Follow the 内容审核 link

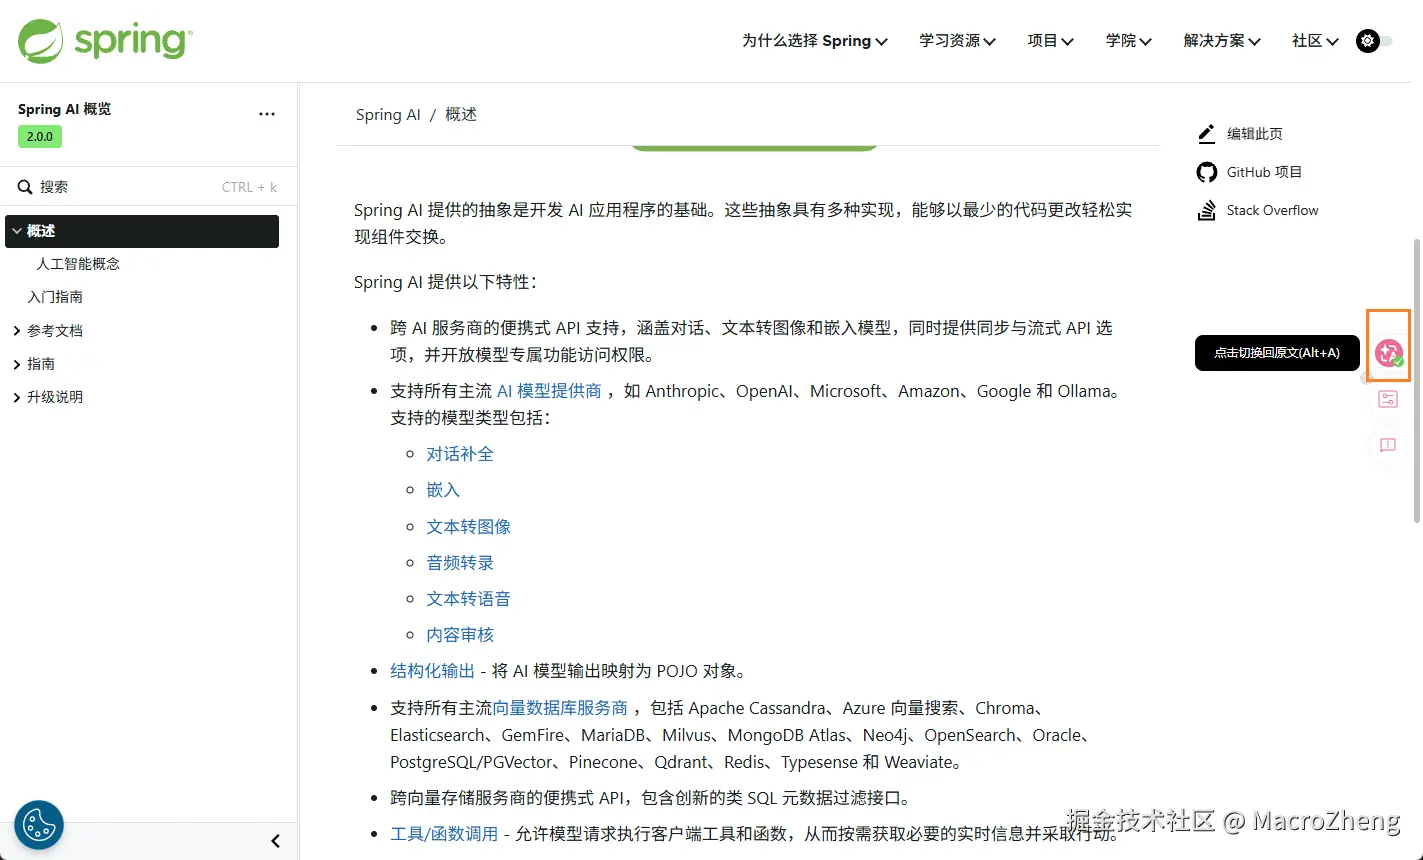coord(460,635)
